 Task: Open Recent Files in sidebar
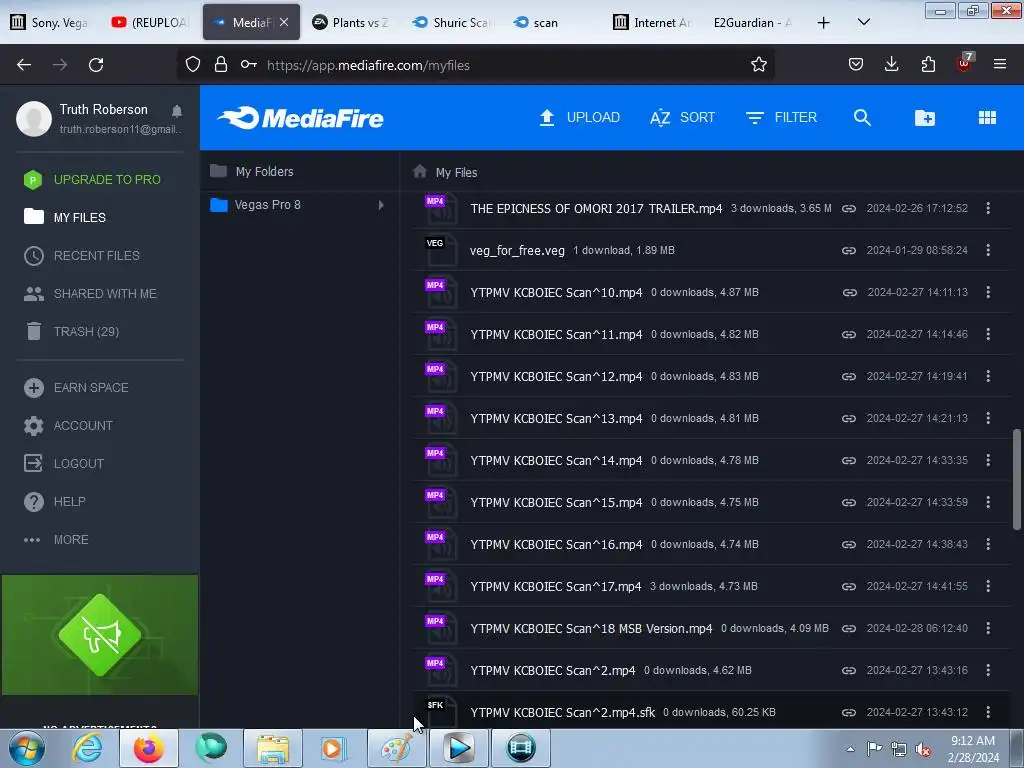pos(82,255)
